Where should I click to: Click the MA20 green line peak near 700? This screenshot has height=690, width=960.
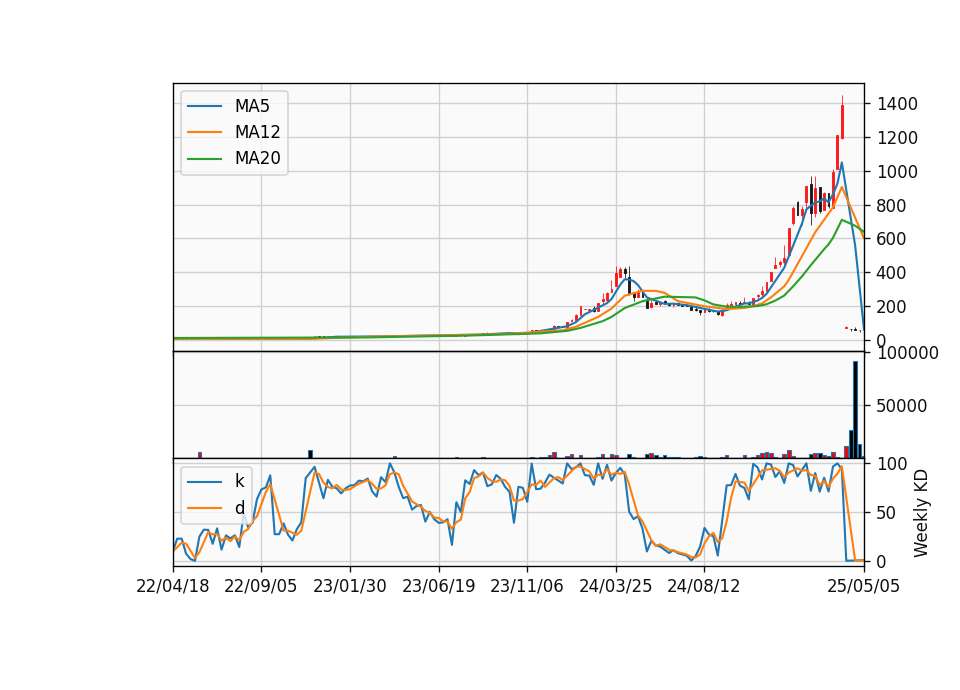(843, 219)
